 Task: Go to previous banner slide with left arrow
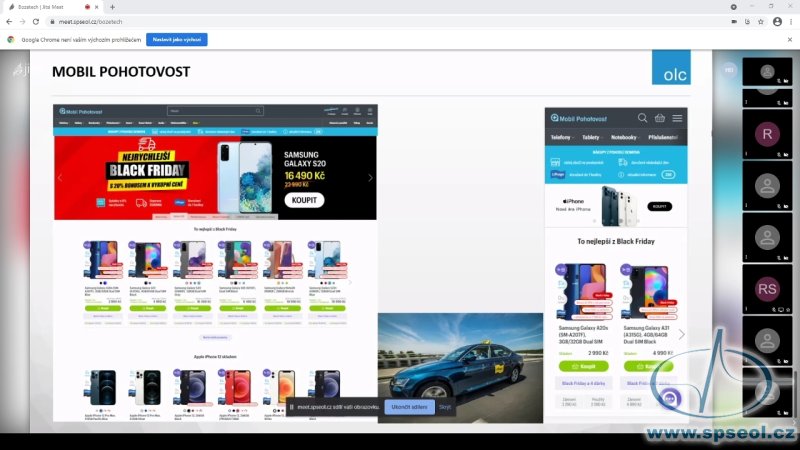(x=60, y=178)
